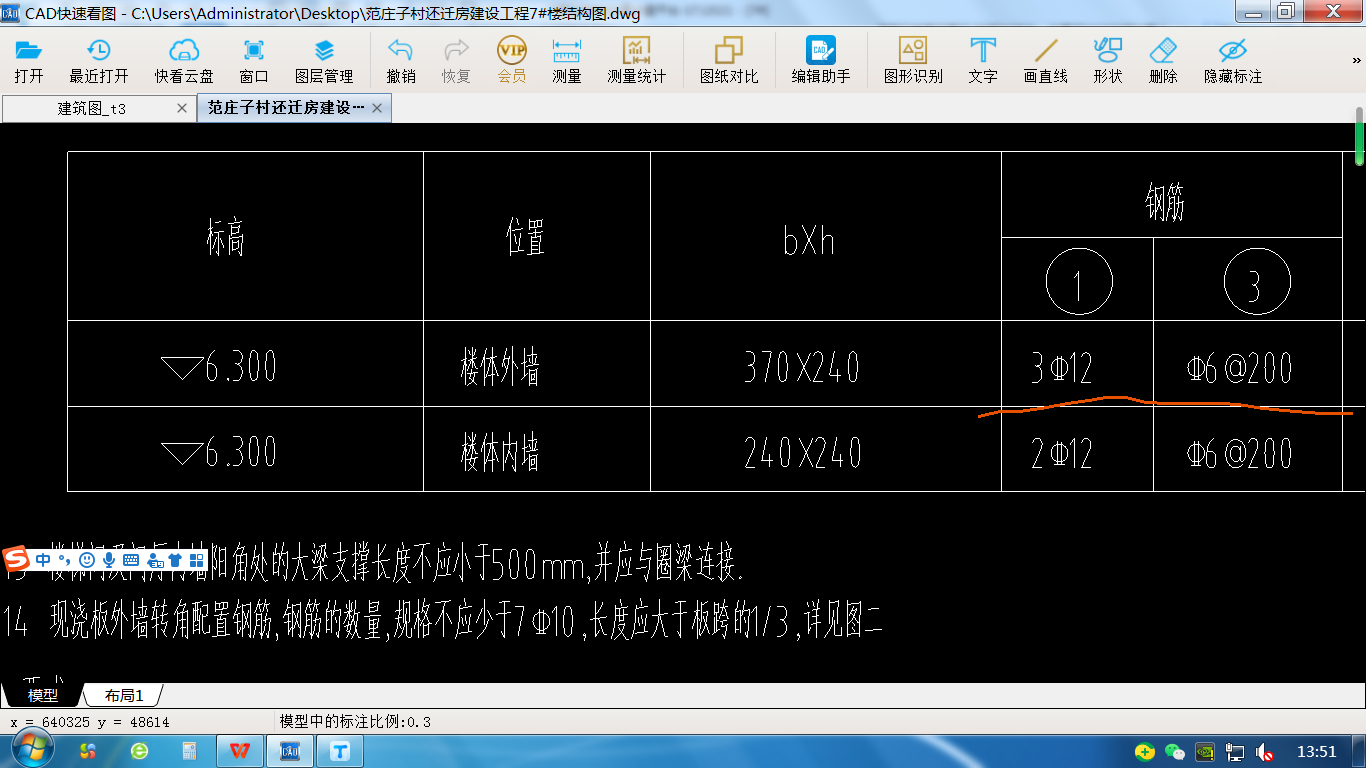Select the 文字 text tool
The image size is (1366, 768).
click(983, 60)
